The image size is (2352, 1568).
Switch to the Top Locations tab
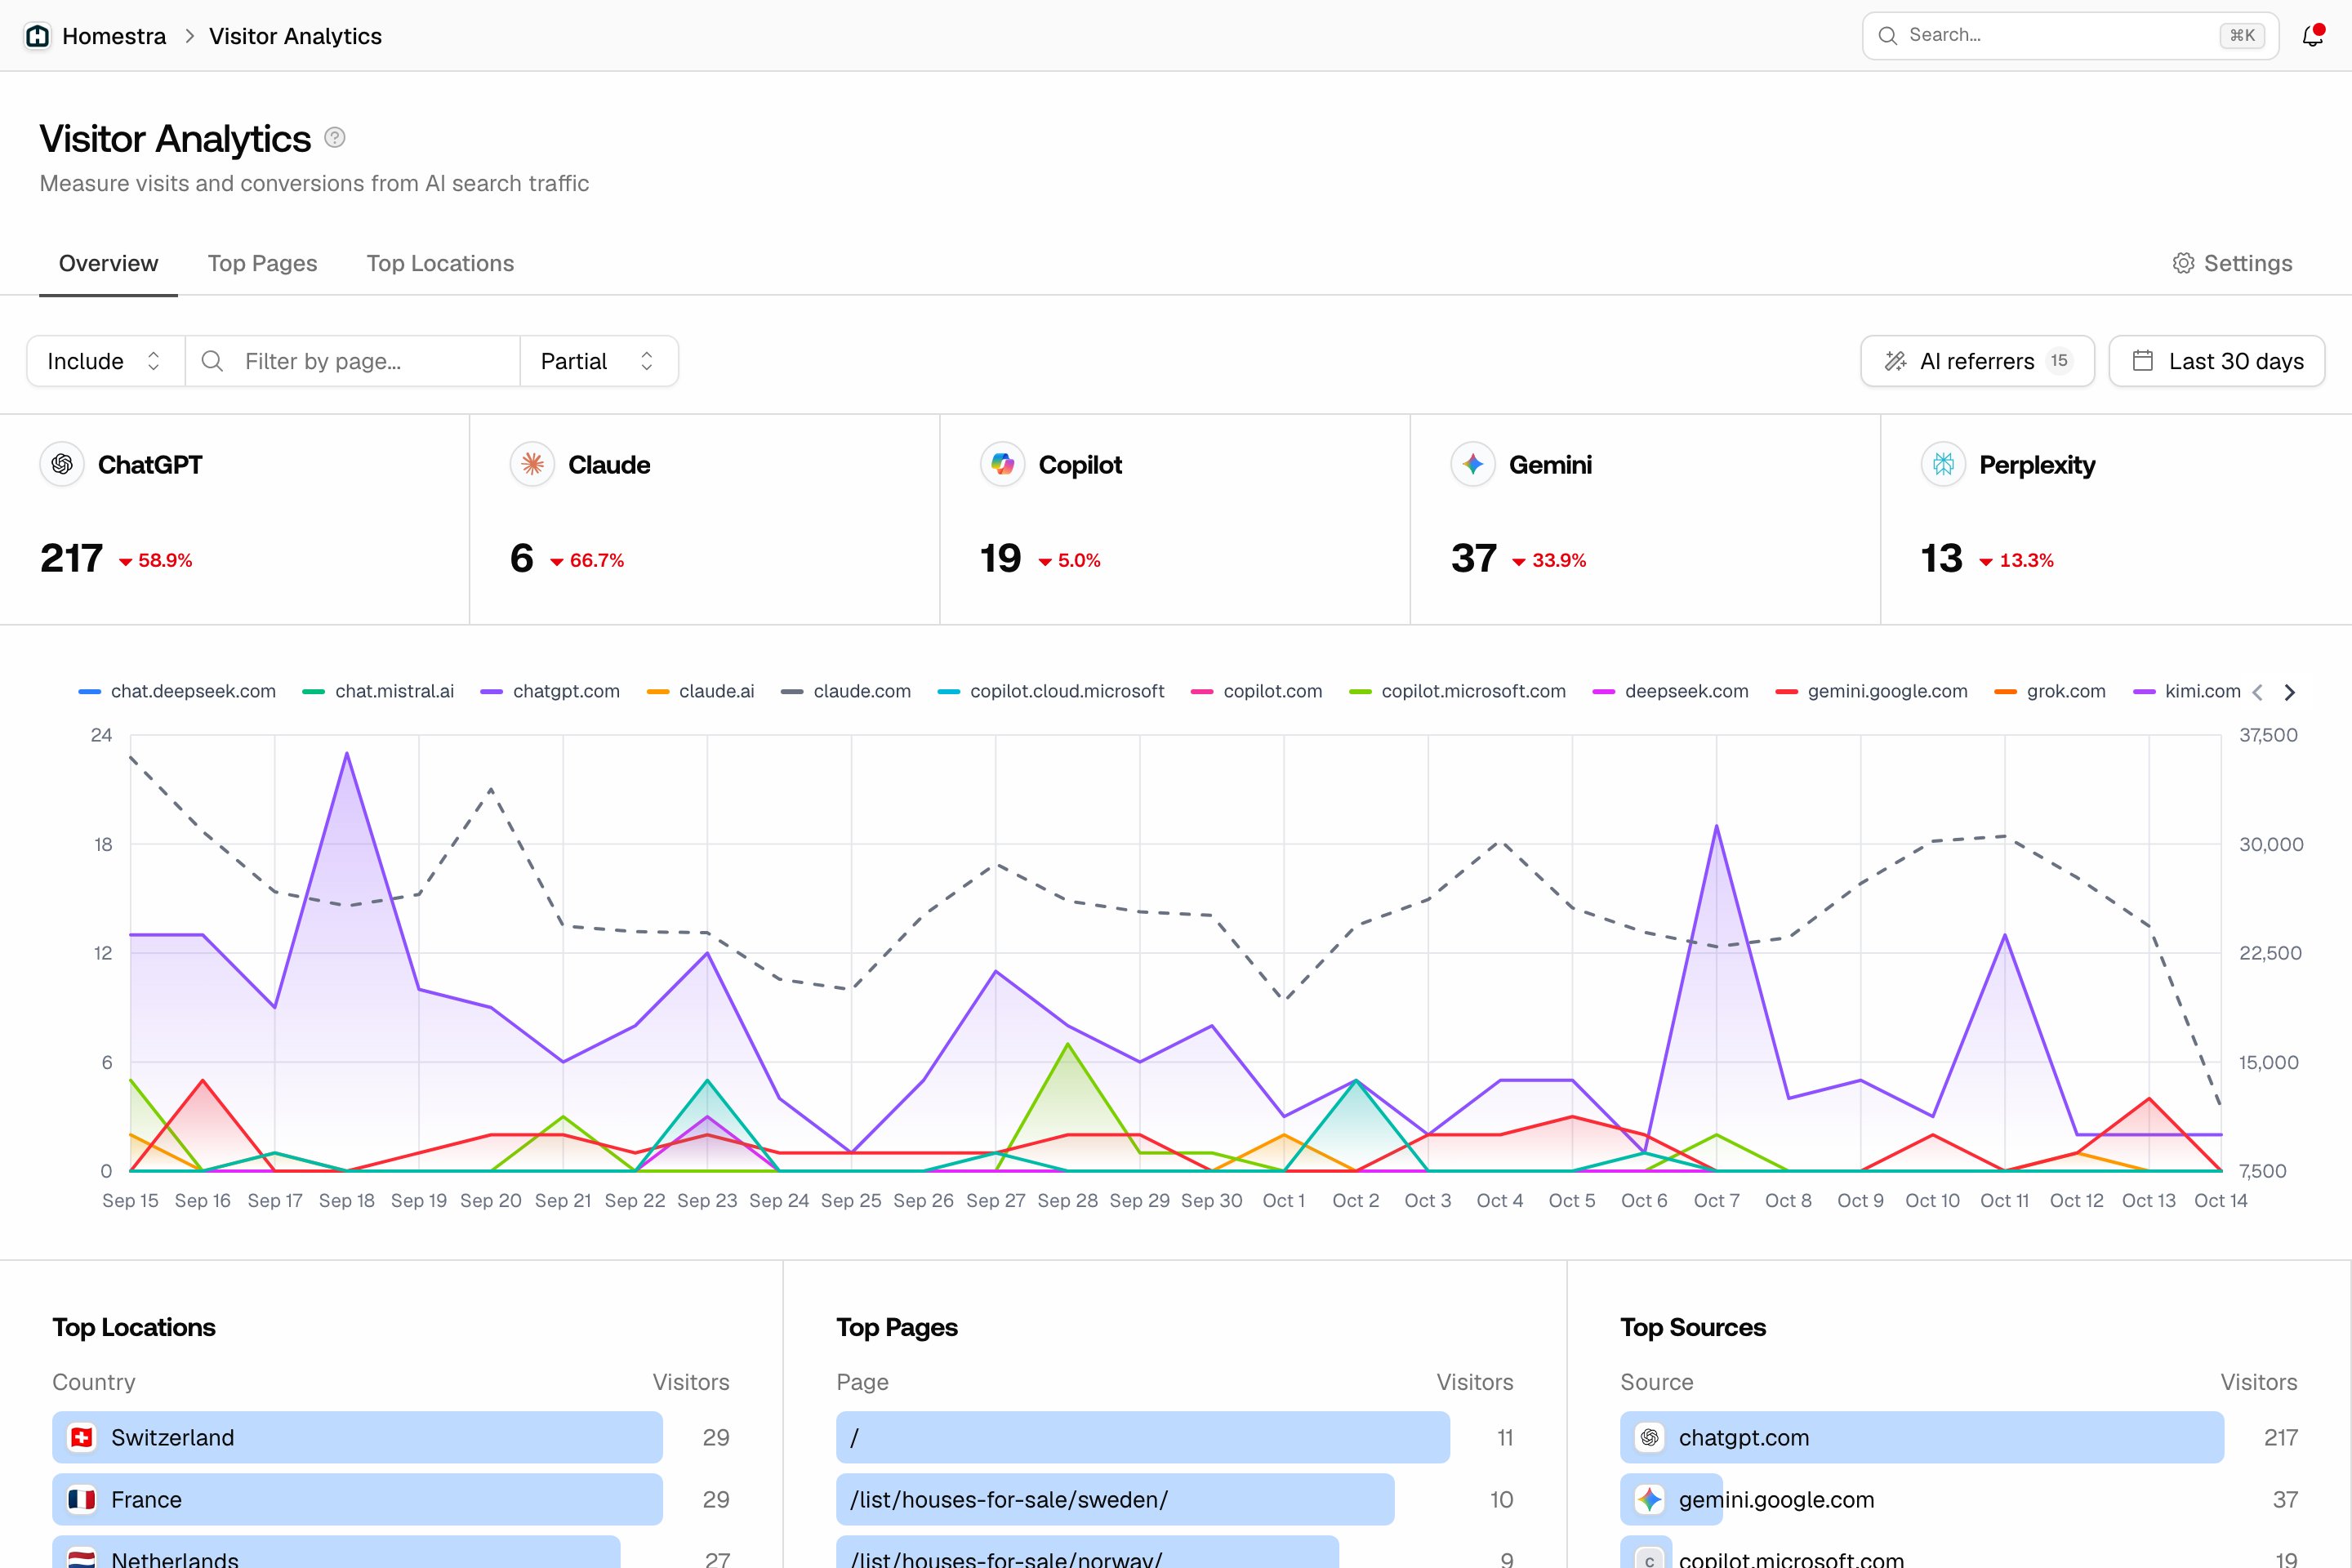[440, 263]
